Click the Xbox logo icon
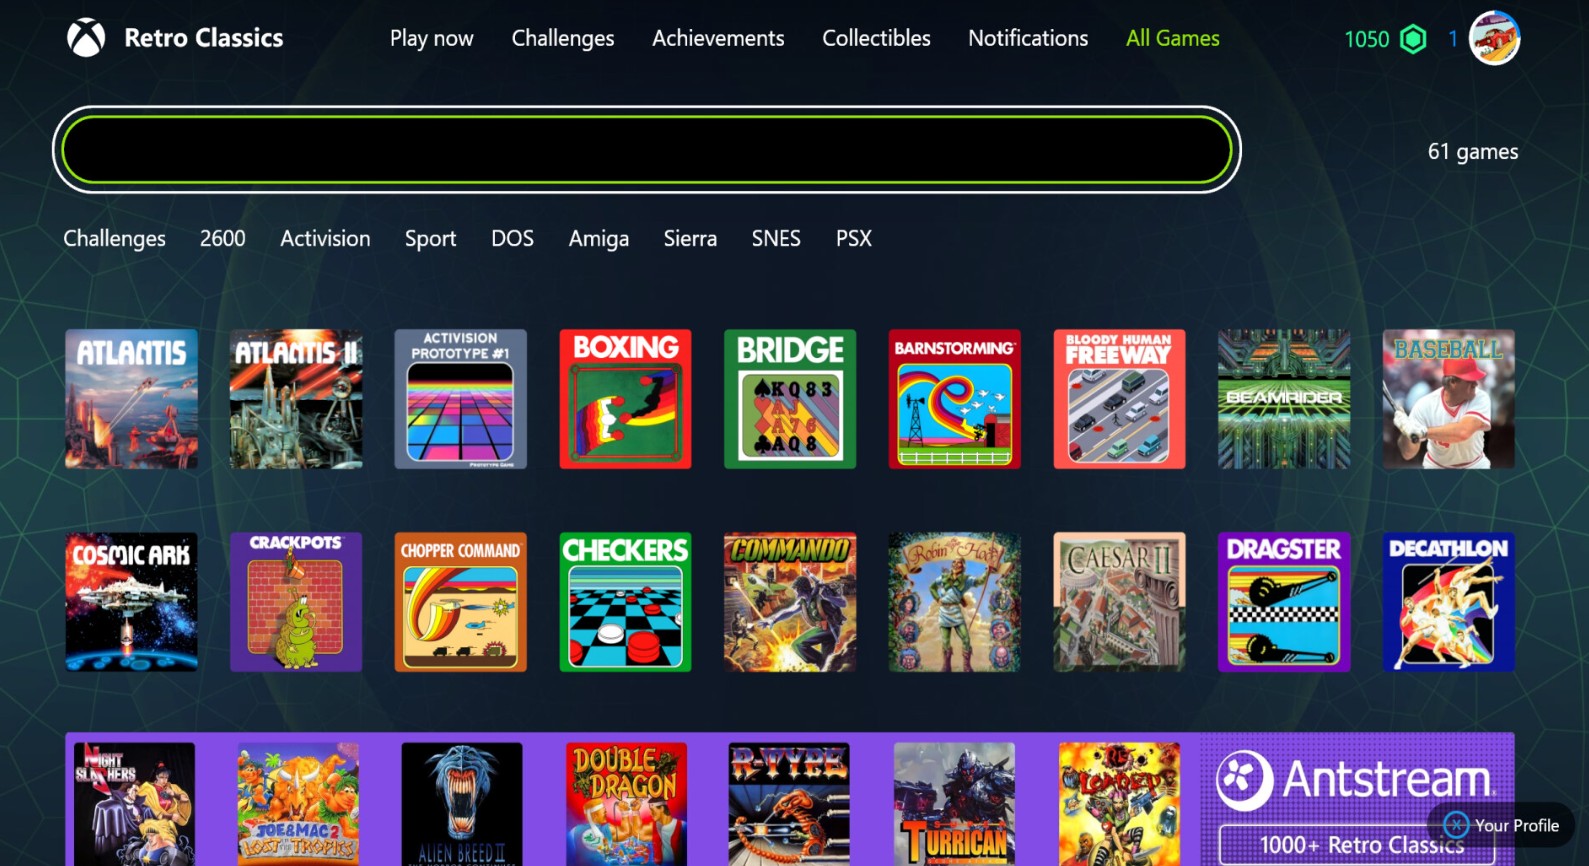 point(86,38)
